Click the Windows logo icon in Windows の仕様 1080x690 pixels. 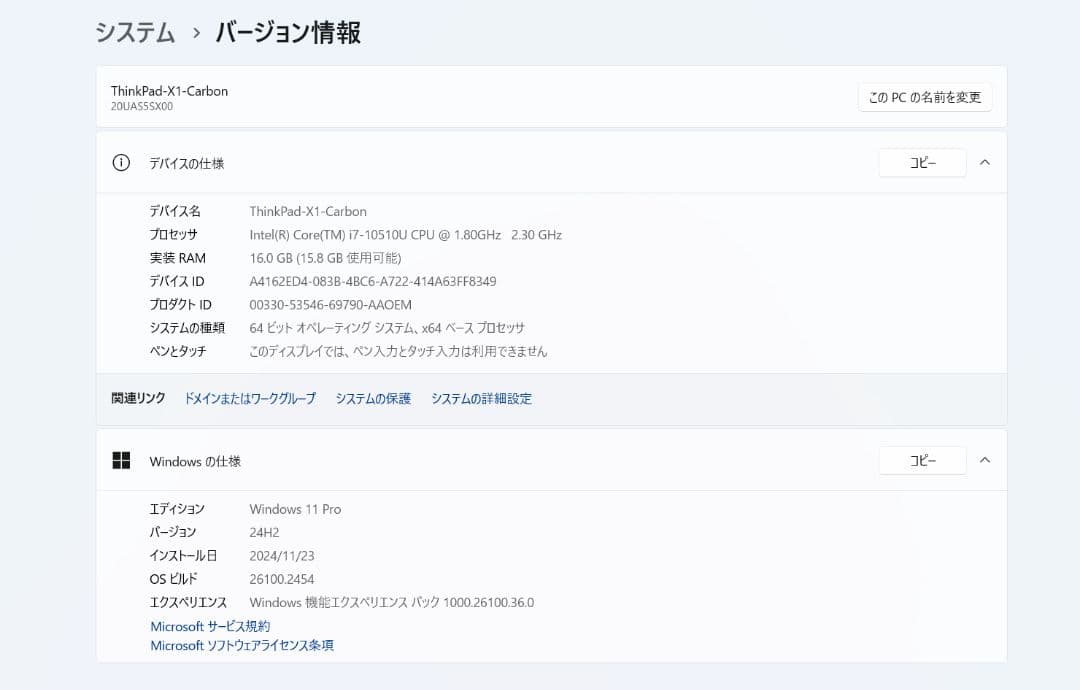[122, 461]
